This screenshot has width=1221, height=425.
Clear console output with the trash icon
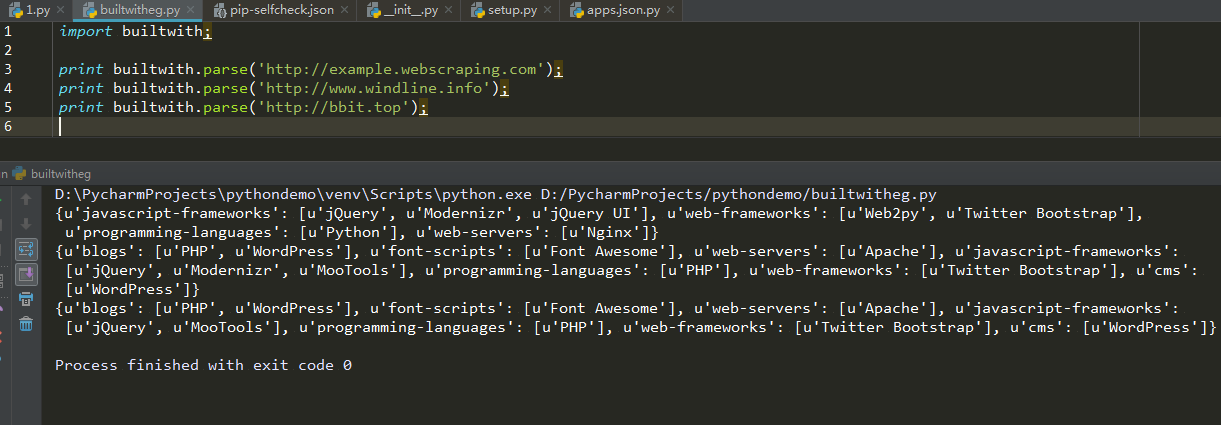pyautogui.click(x=26, y=323)
